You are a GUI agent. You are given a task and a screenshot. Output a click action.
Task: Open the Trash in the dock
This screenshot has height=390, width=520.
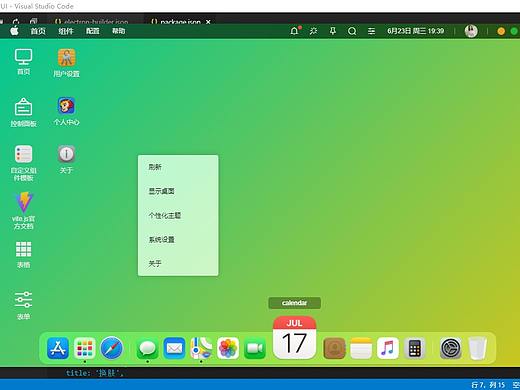[x=477, y=348]
